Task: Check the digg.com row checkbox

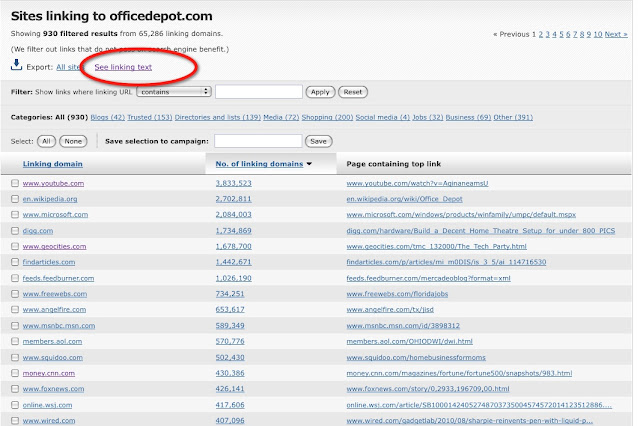Action: tap(15, 231)
